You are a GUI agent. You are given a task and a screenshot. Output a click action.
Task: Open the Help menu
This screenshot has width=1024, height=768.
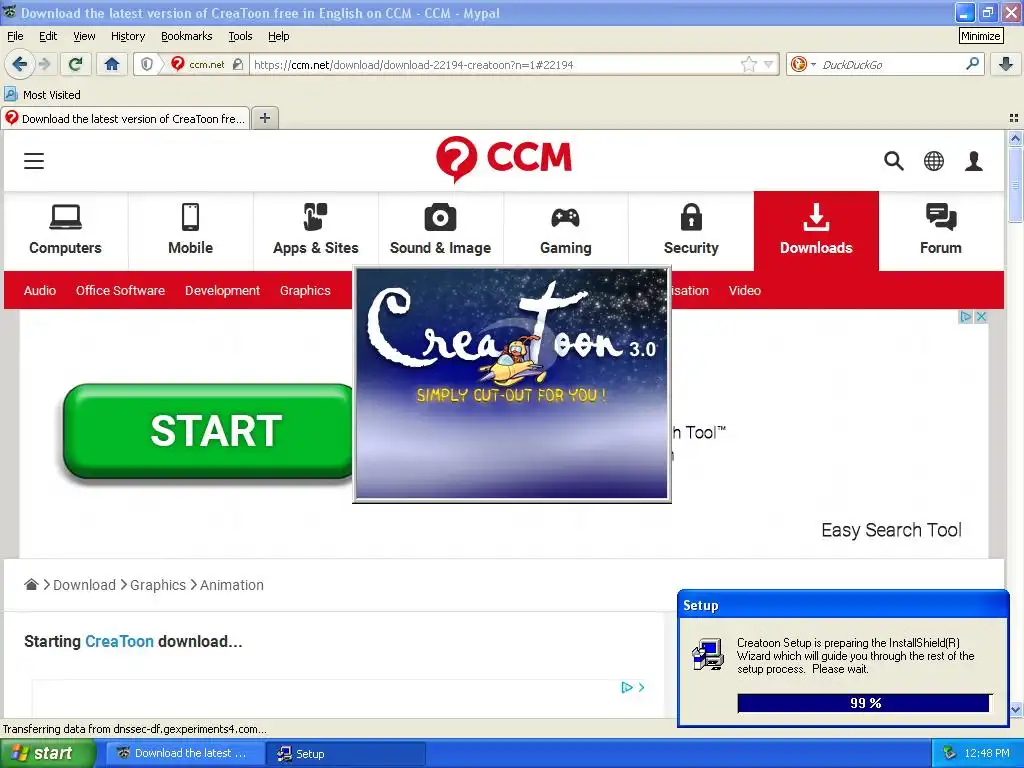tap(278, 36)
